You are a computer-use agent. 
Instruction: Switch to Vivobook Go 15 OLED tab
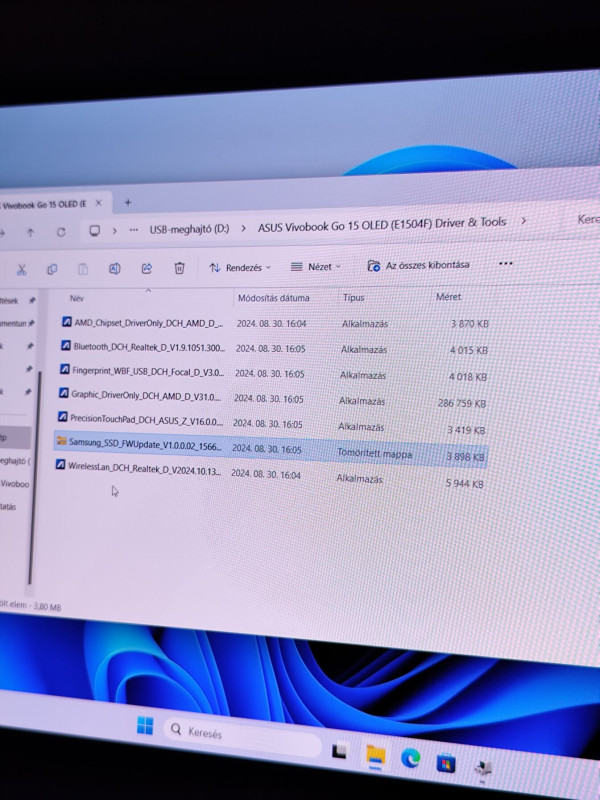coord(43,205)
